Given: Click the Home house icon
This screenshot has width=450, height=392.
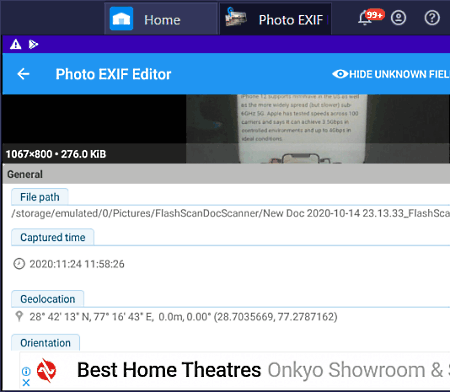Looking at the screenshot, I should (121, 19).
